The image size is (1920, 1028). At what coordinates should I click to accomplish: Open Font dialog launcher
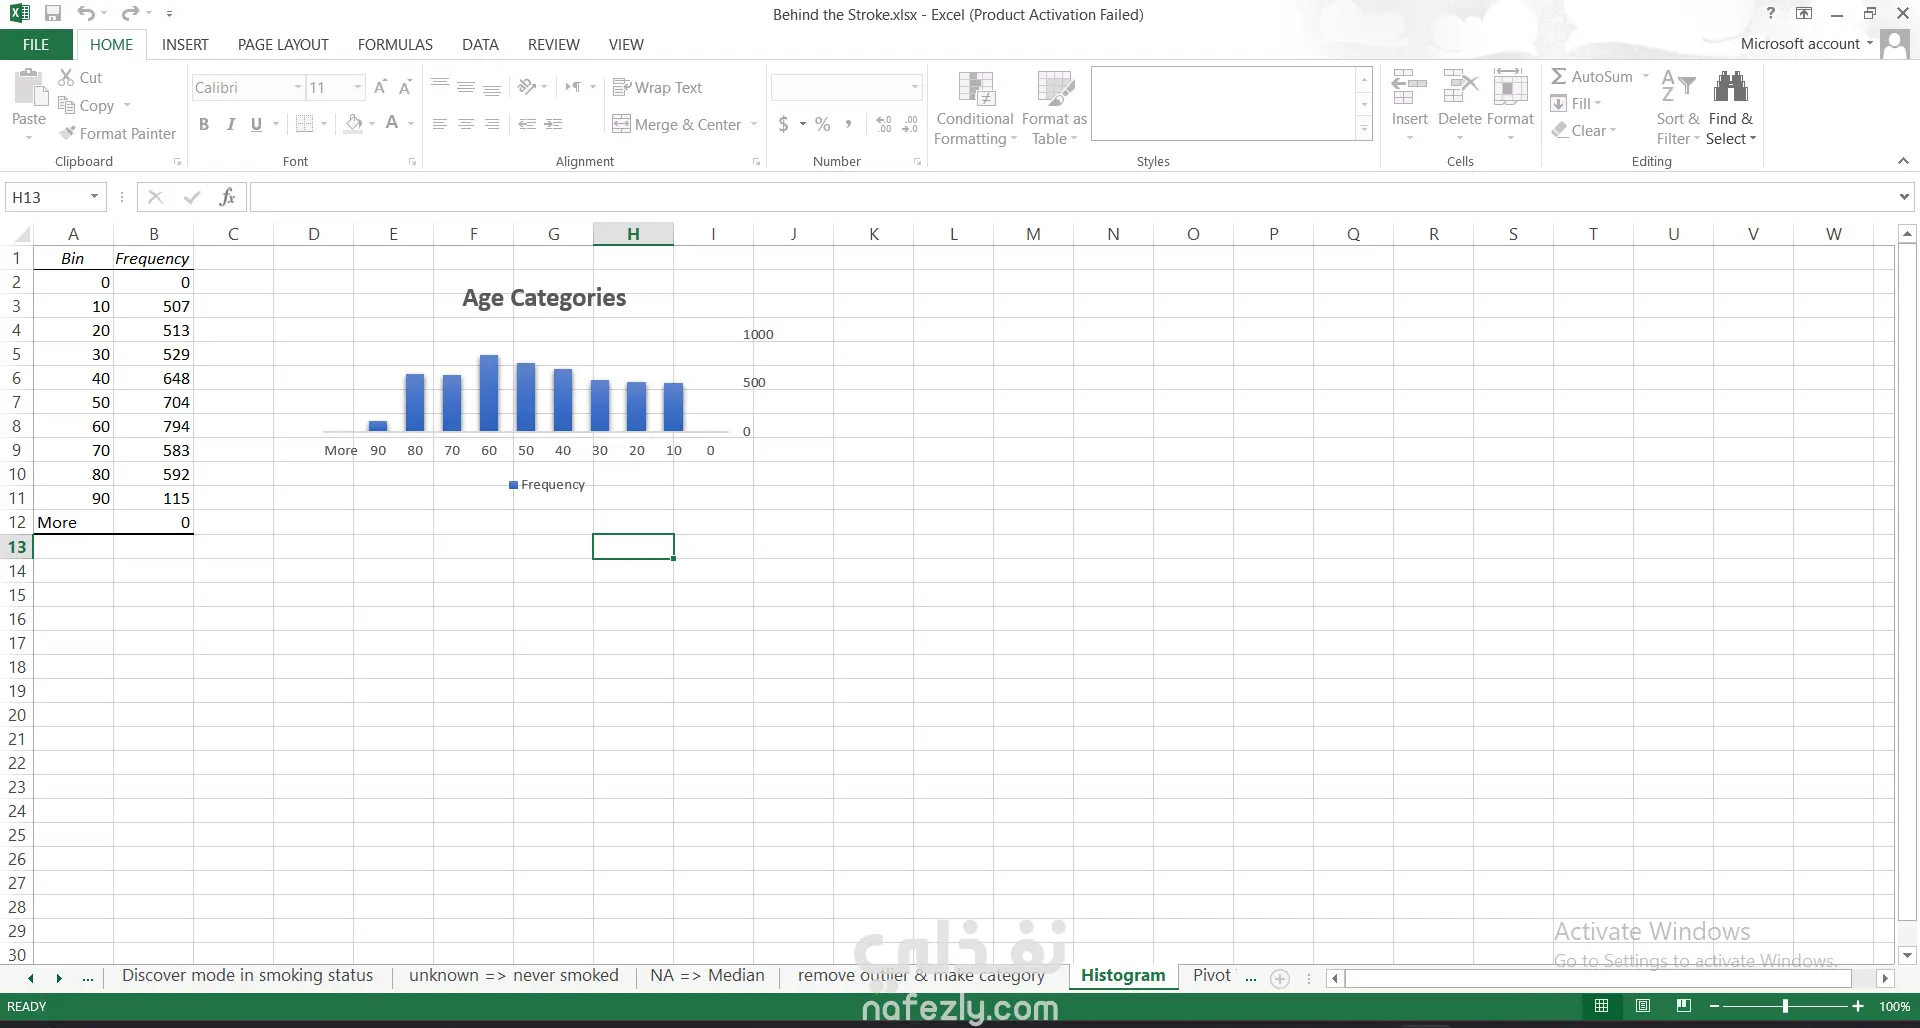coord(412,162)
